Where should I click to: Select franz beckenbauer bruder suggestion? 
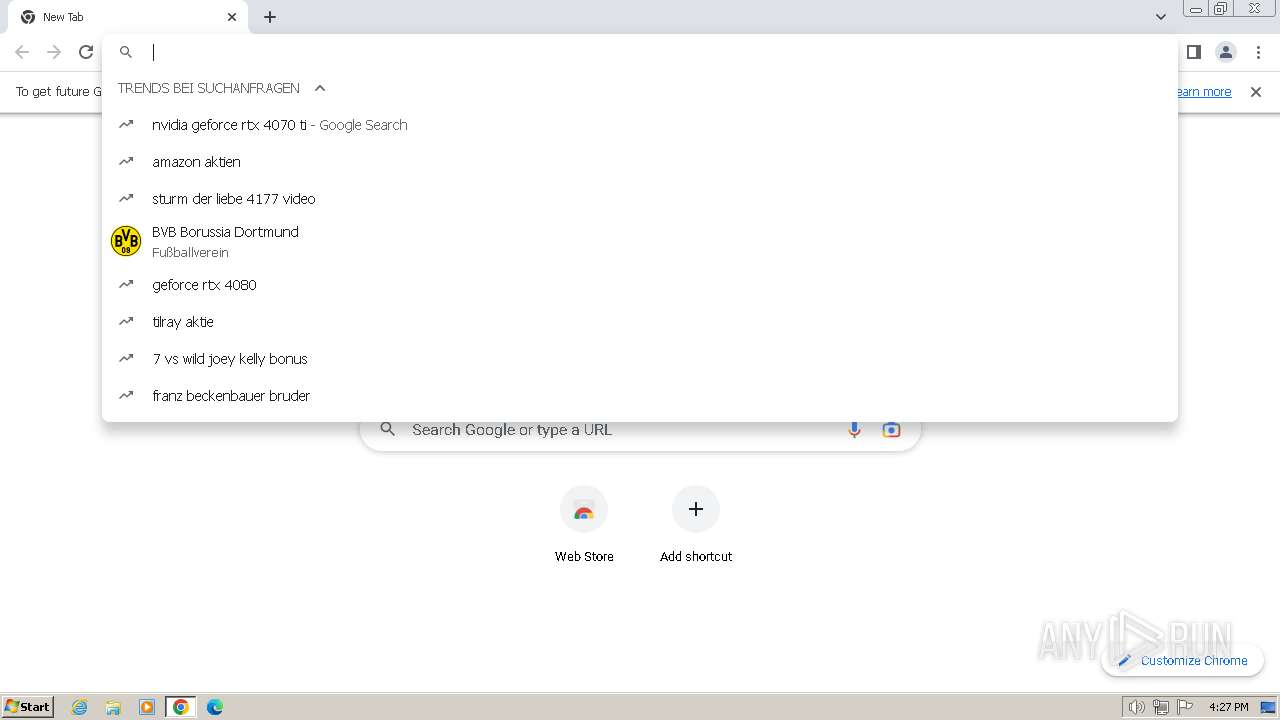[x=640, y=396]
